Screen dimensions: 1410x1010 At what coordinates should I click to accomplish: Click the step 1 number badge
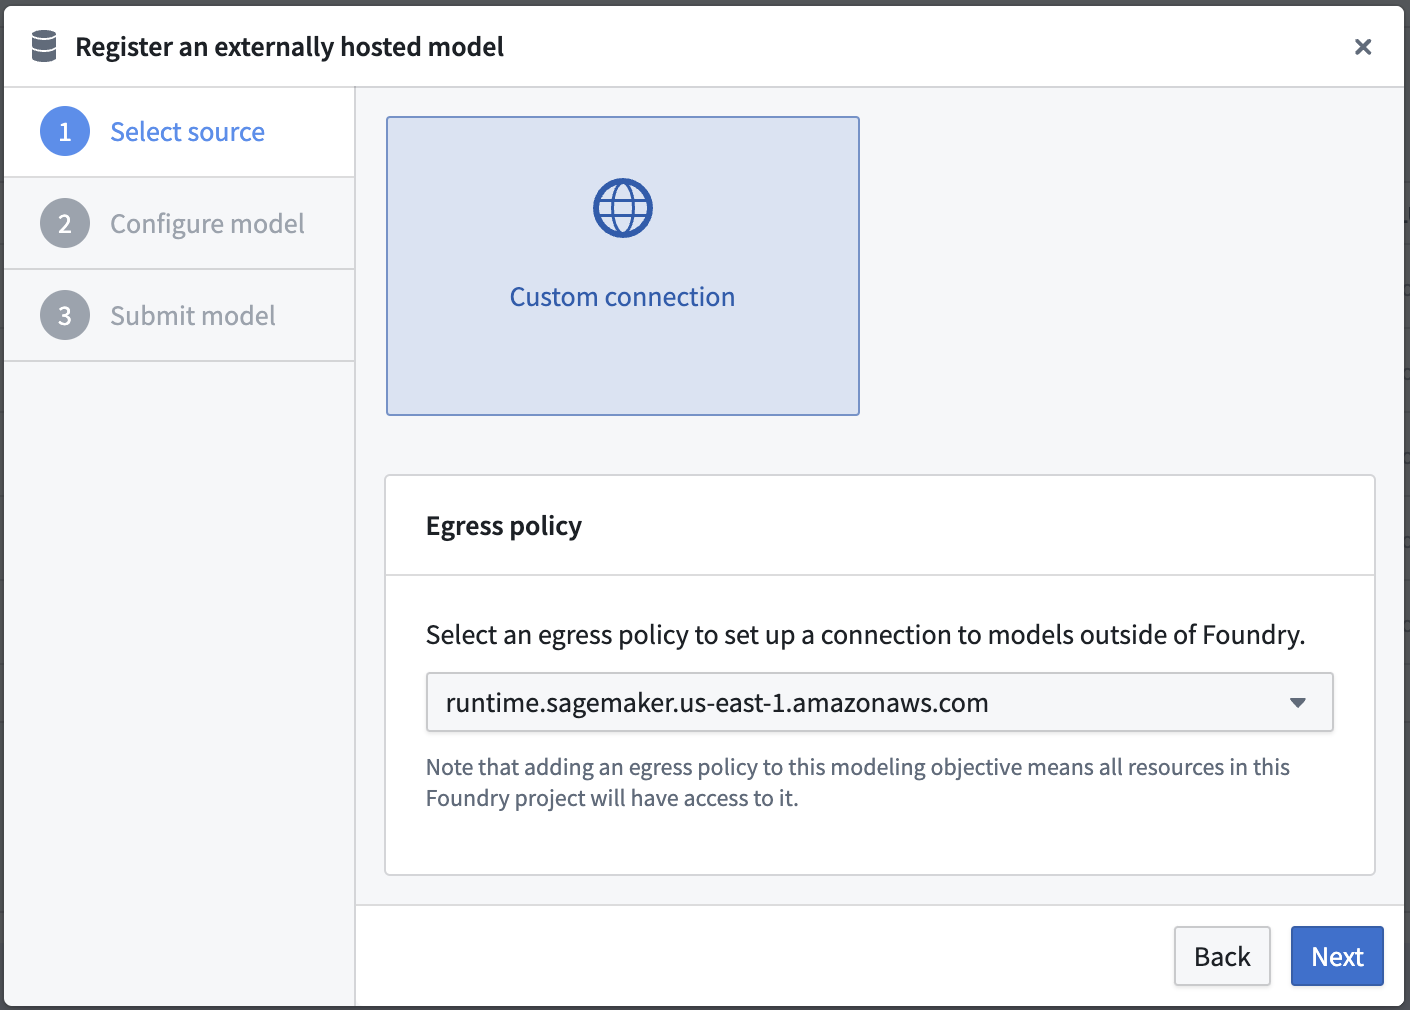65,132
